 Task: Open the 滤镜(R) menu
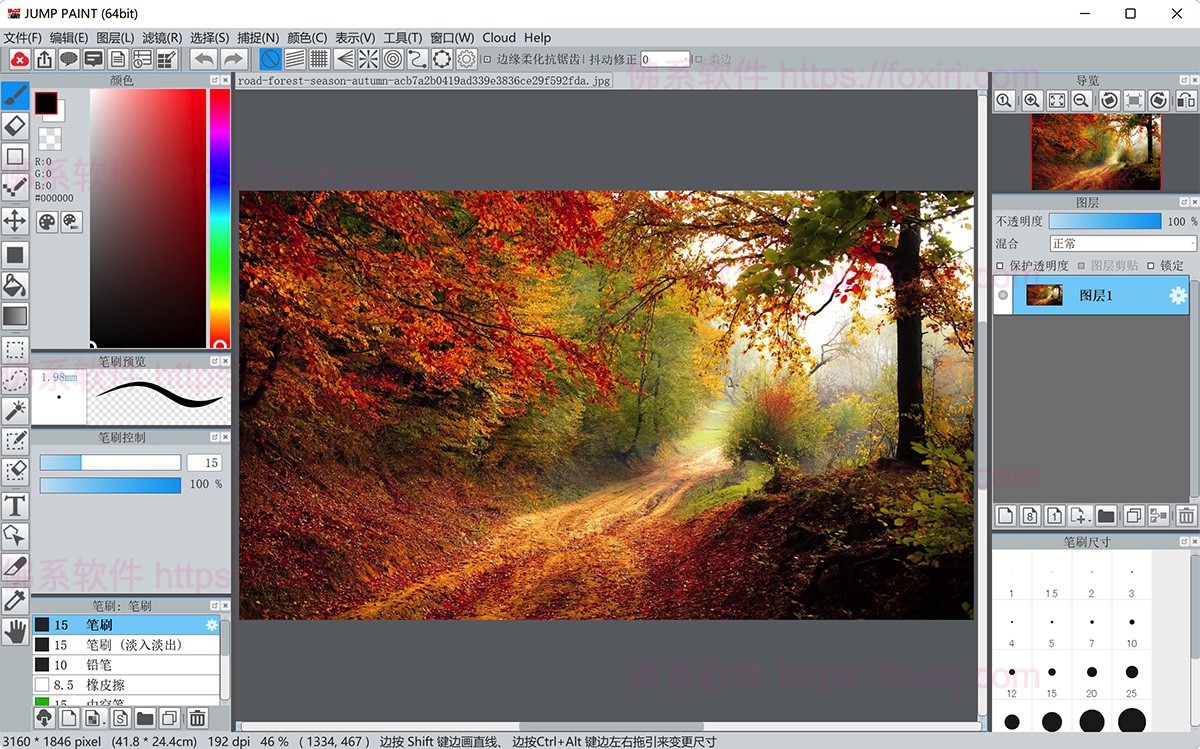pyautogui.click(x=162, y=38)
